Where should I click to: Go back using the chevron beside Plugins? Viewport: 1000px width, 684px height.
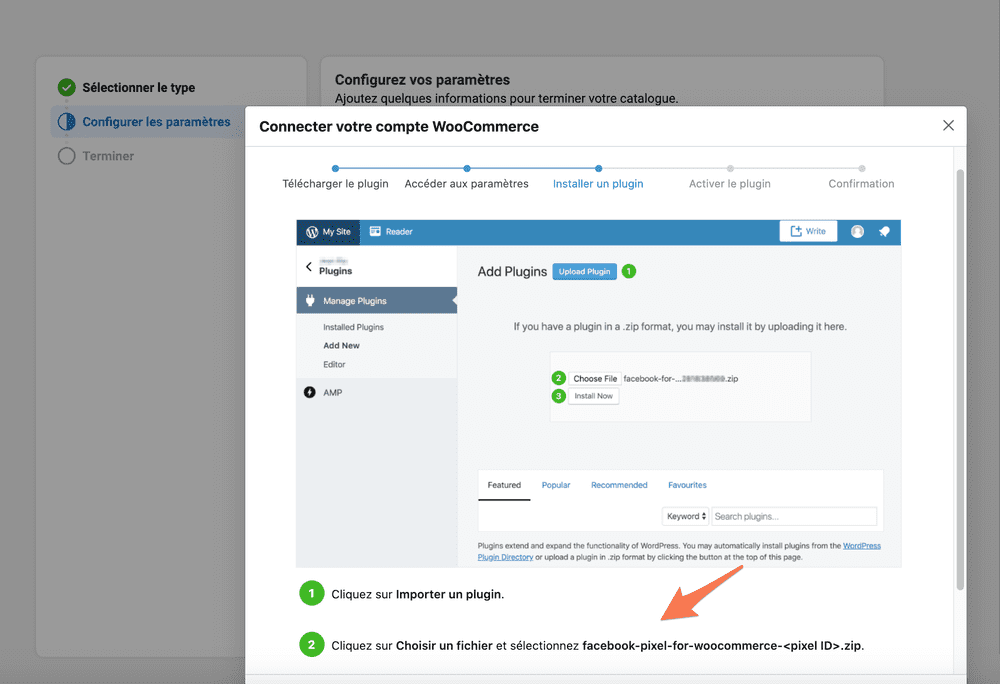(309, 266)
